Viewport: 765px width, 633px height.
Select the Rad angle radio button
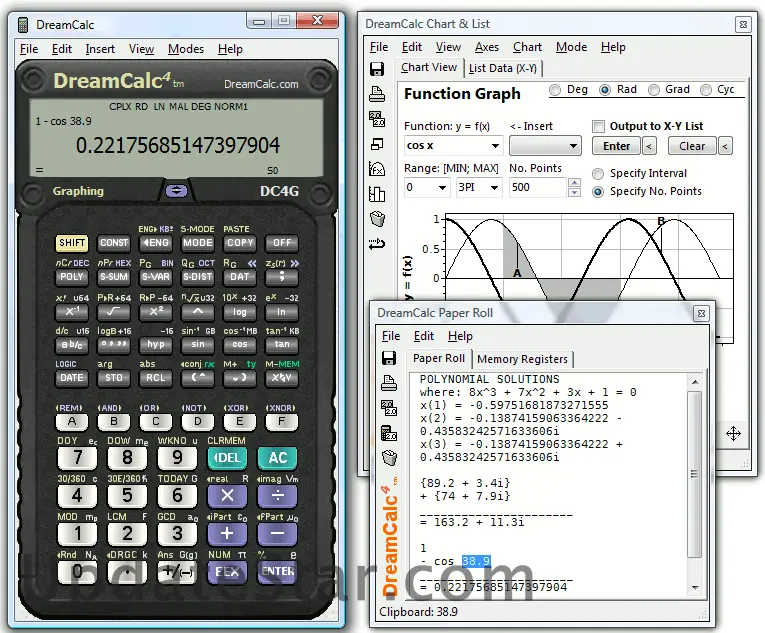click(x=605, y=90)
